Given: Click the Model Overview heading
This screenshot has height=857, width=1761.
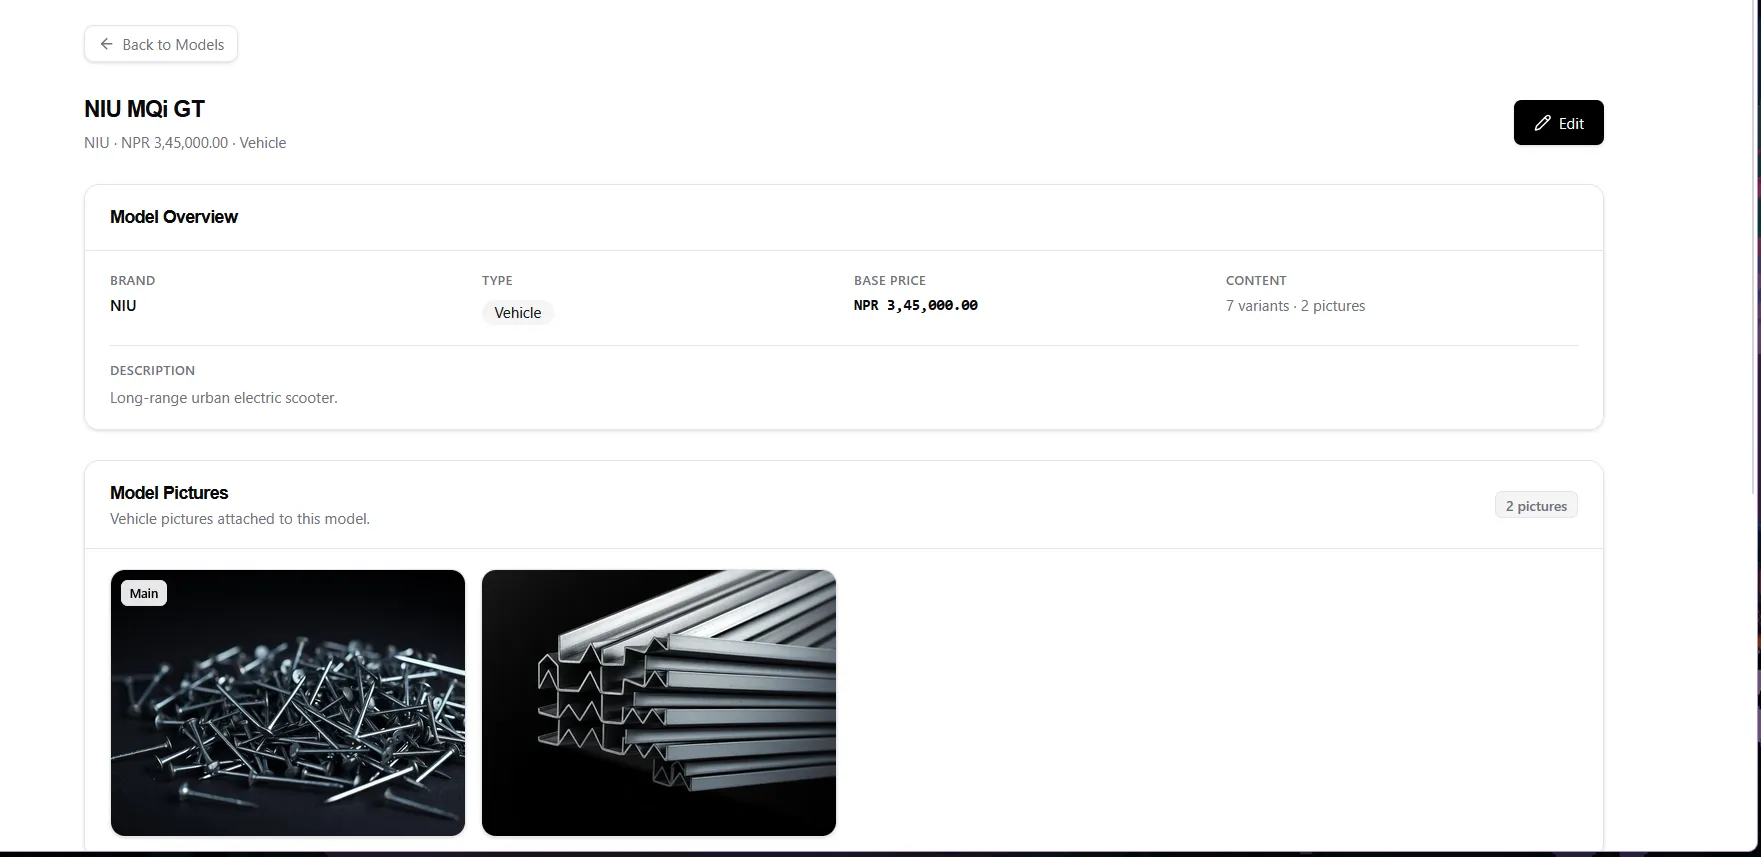Looking at the screenshot, I should click(x=174, y=217).
